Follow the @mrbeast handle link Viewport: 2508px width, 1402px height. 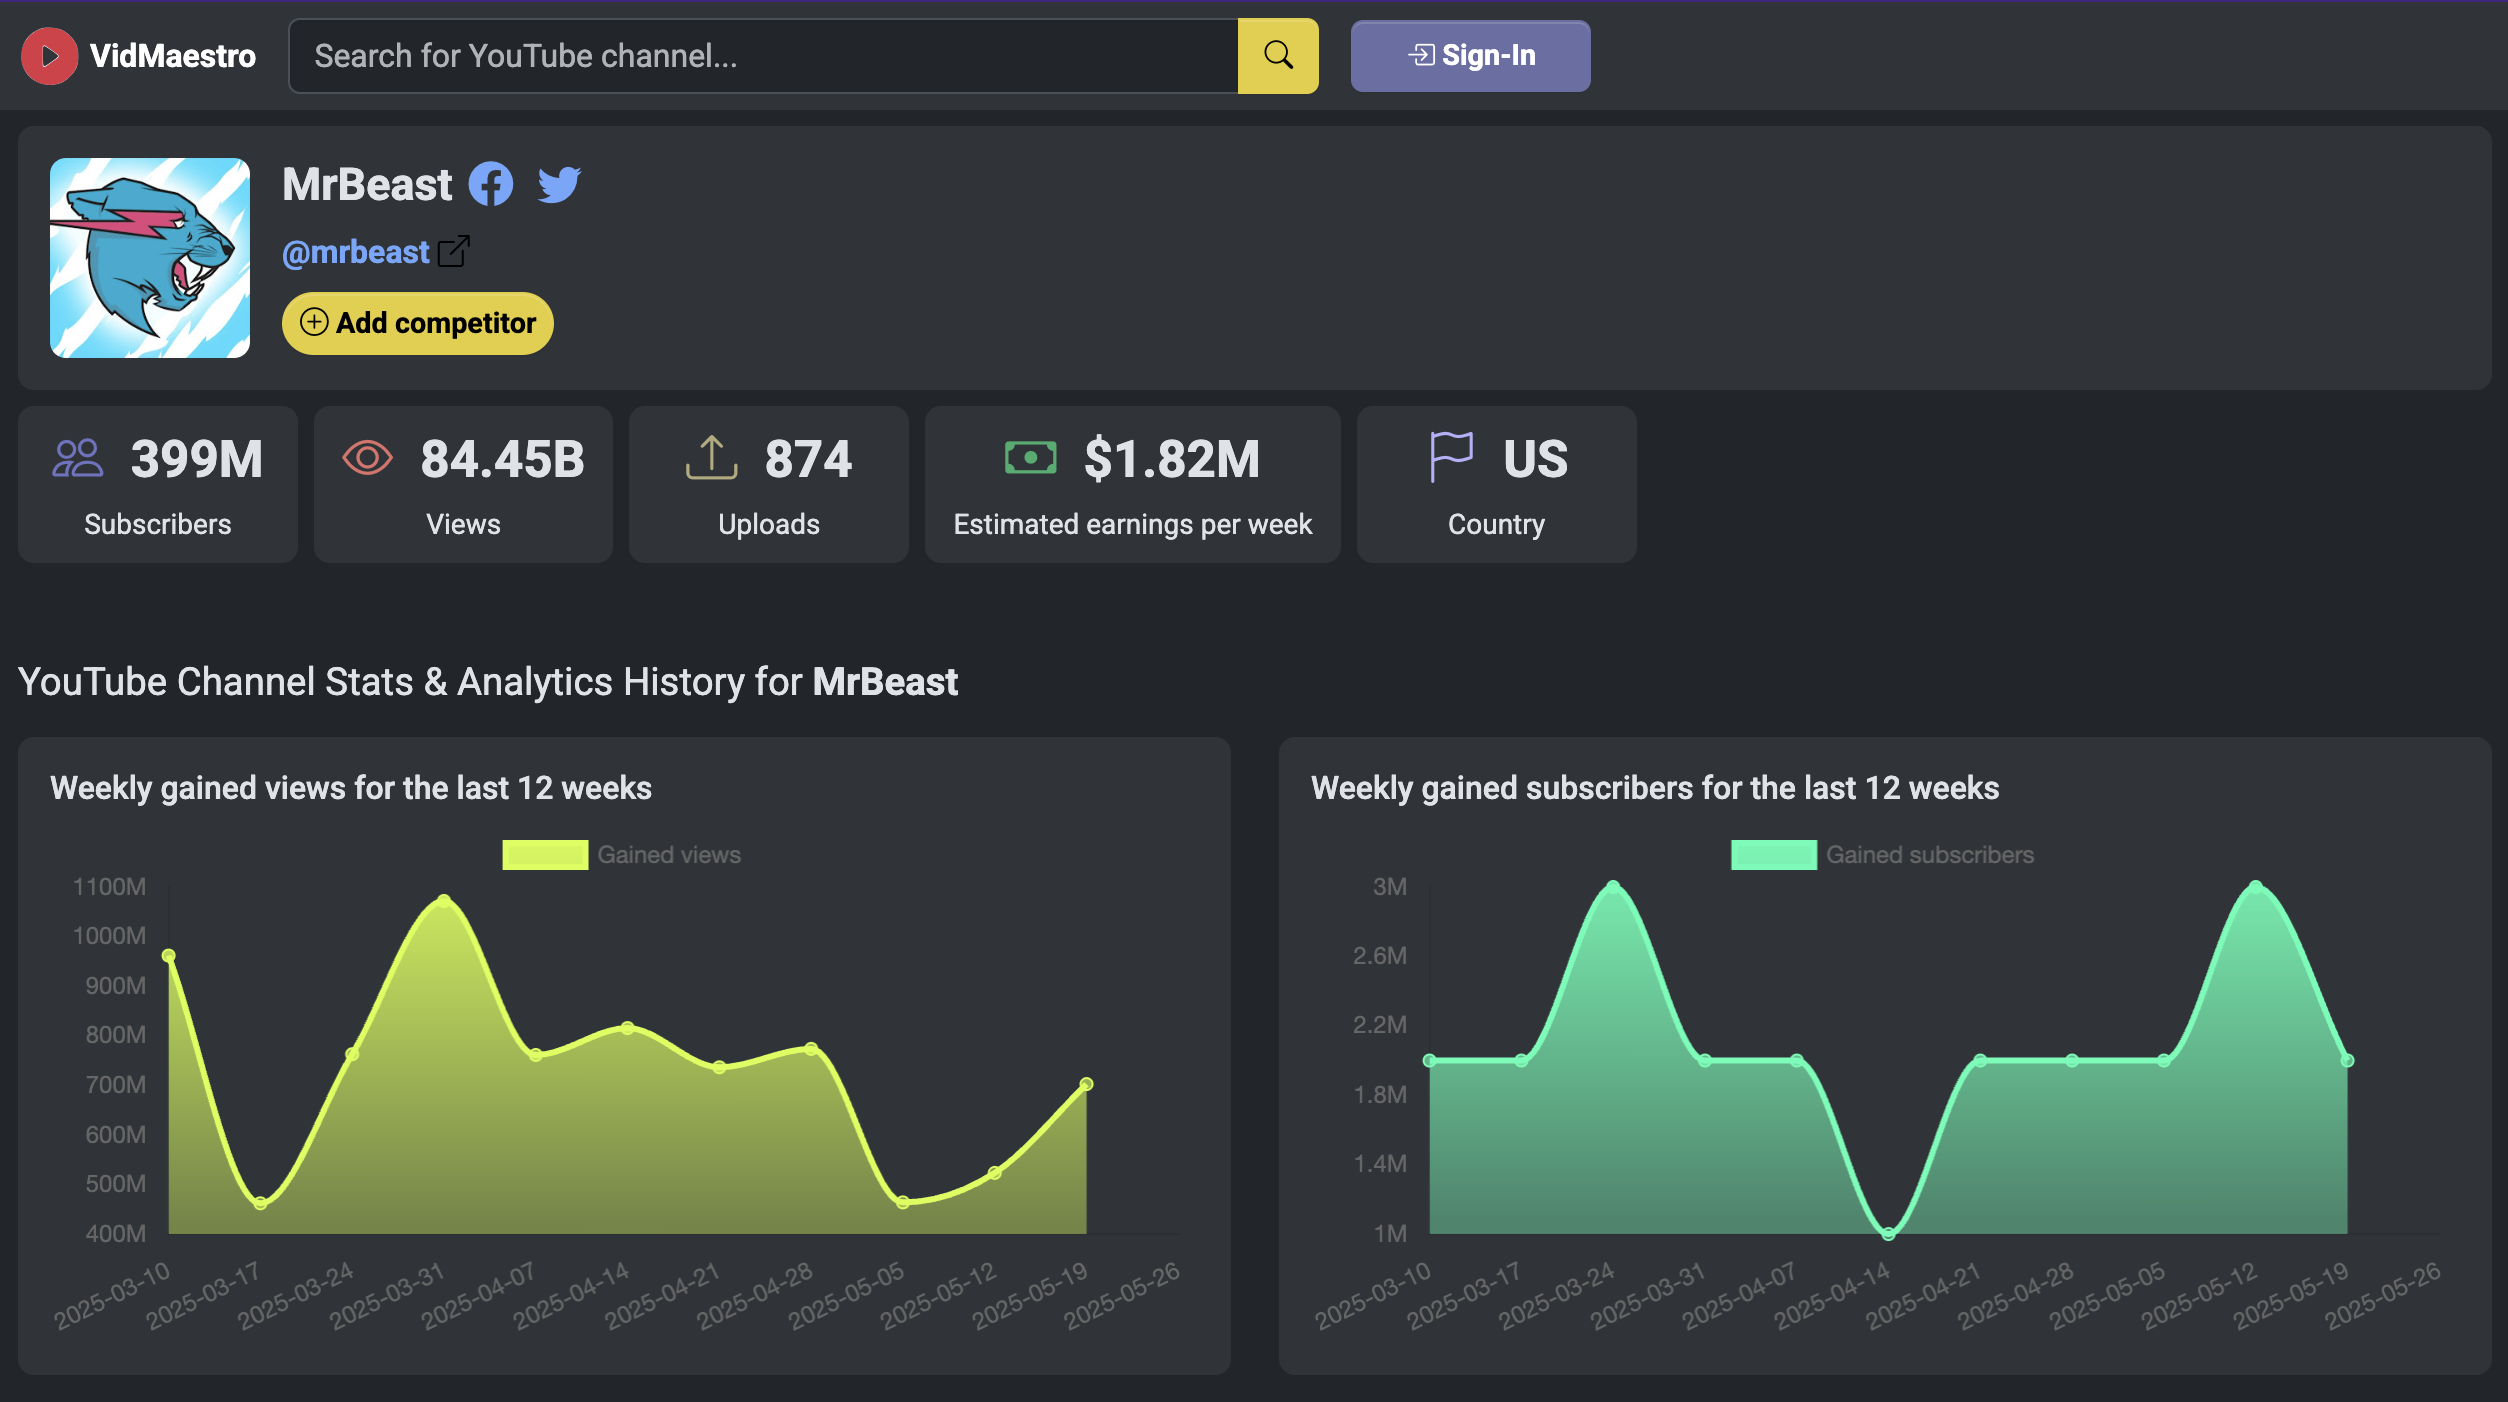coord(356,252)
